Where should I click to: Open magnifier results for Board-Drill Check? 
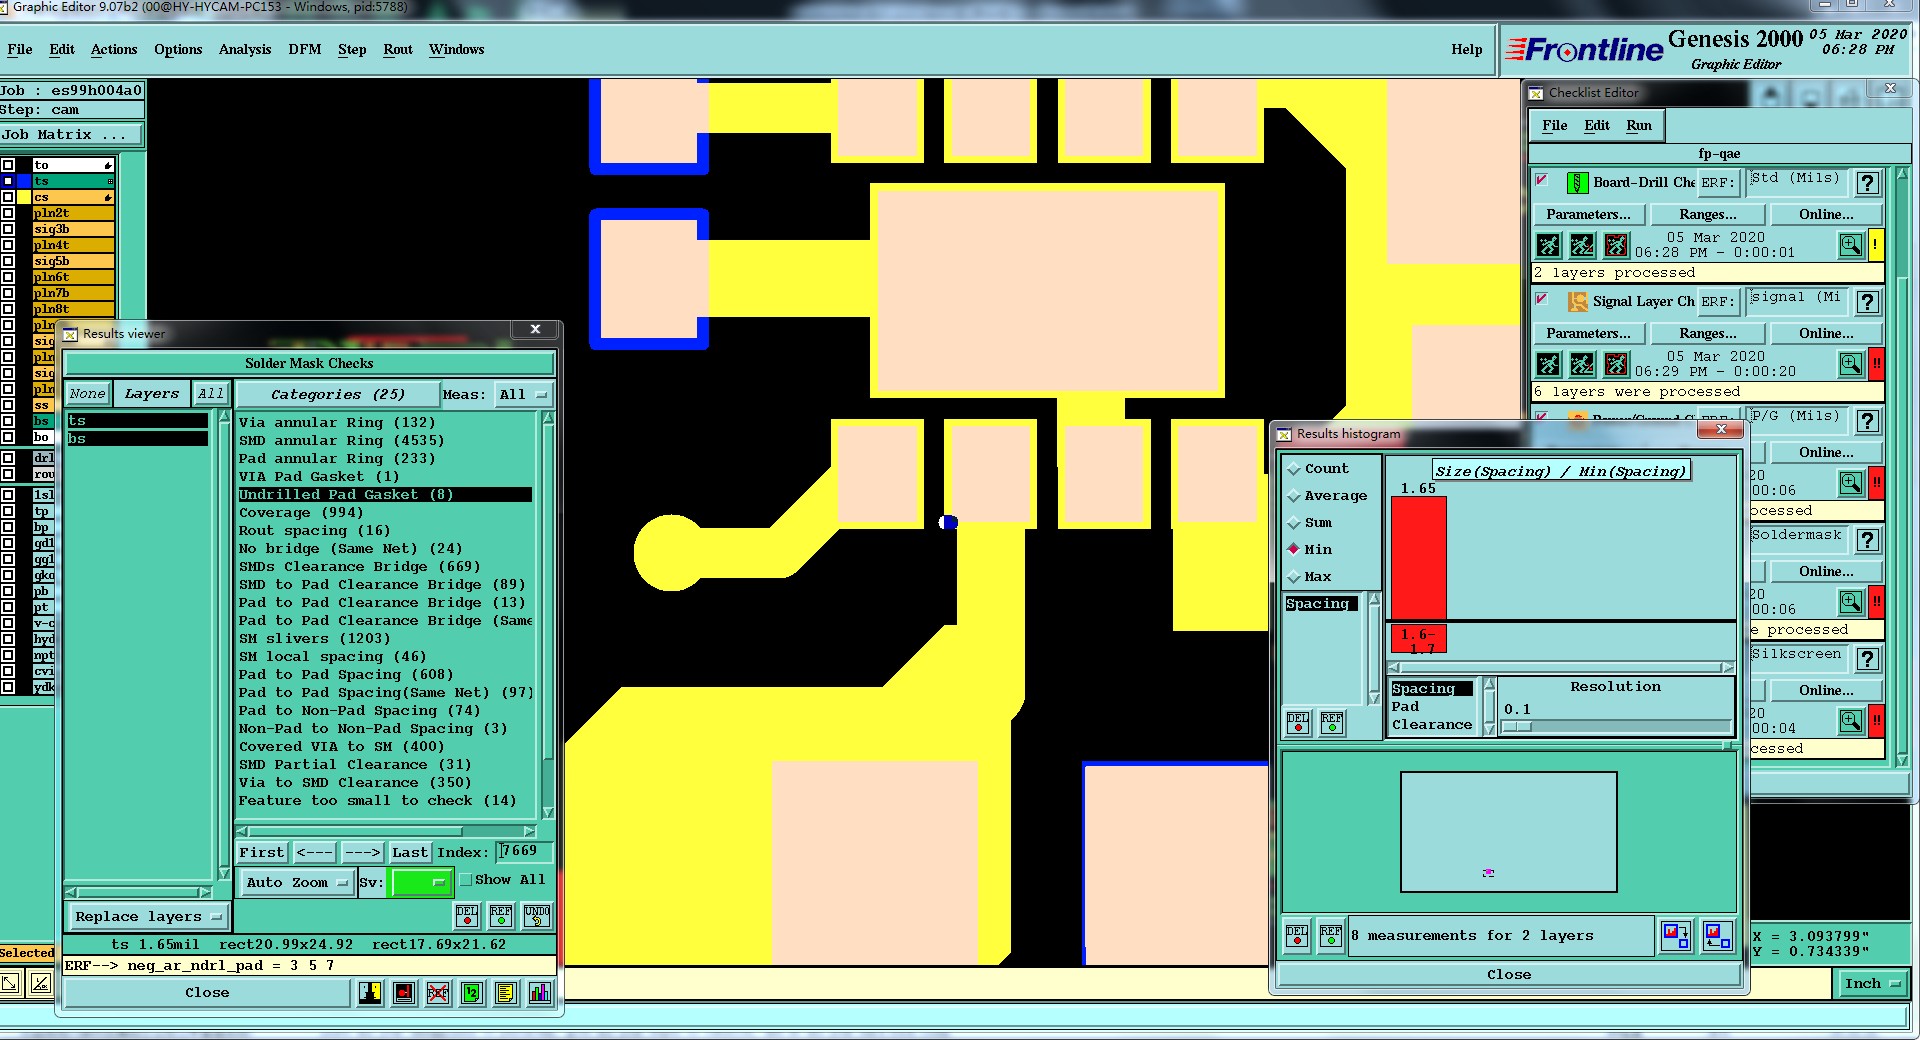1851,244
